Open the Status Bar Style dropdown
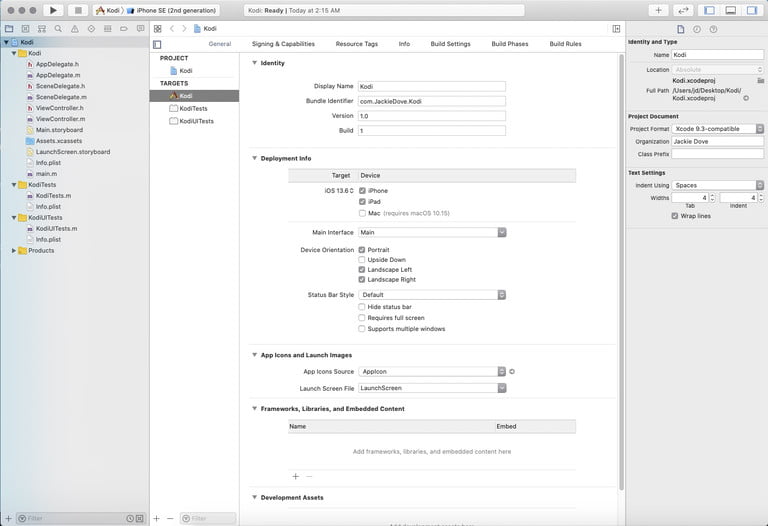 pyautogui.click(x=432, y=295)
